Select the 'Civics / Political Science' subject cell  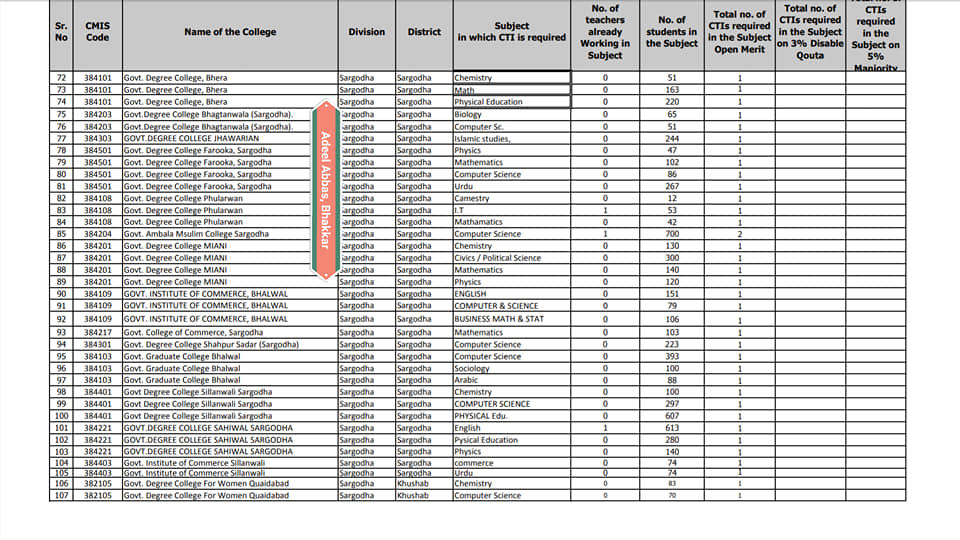pyautogui.click(x=511, y=258)
